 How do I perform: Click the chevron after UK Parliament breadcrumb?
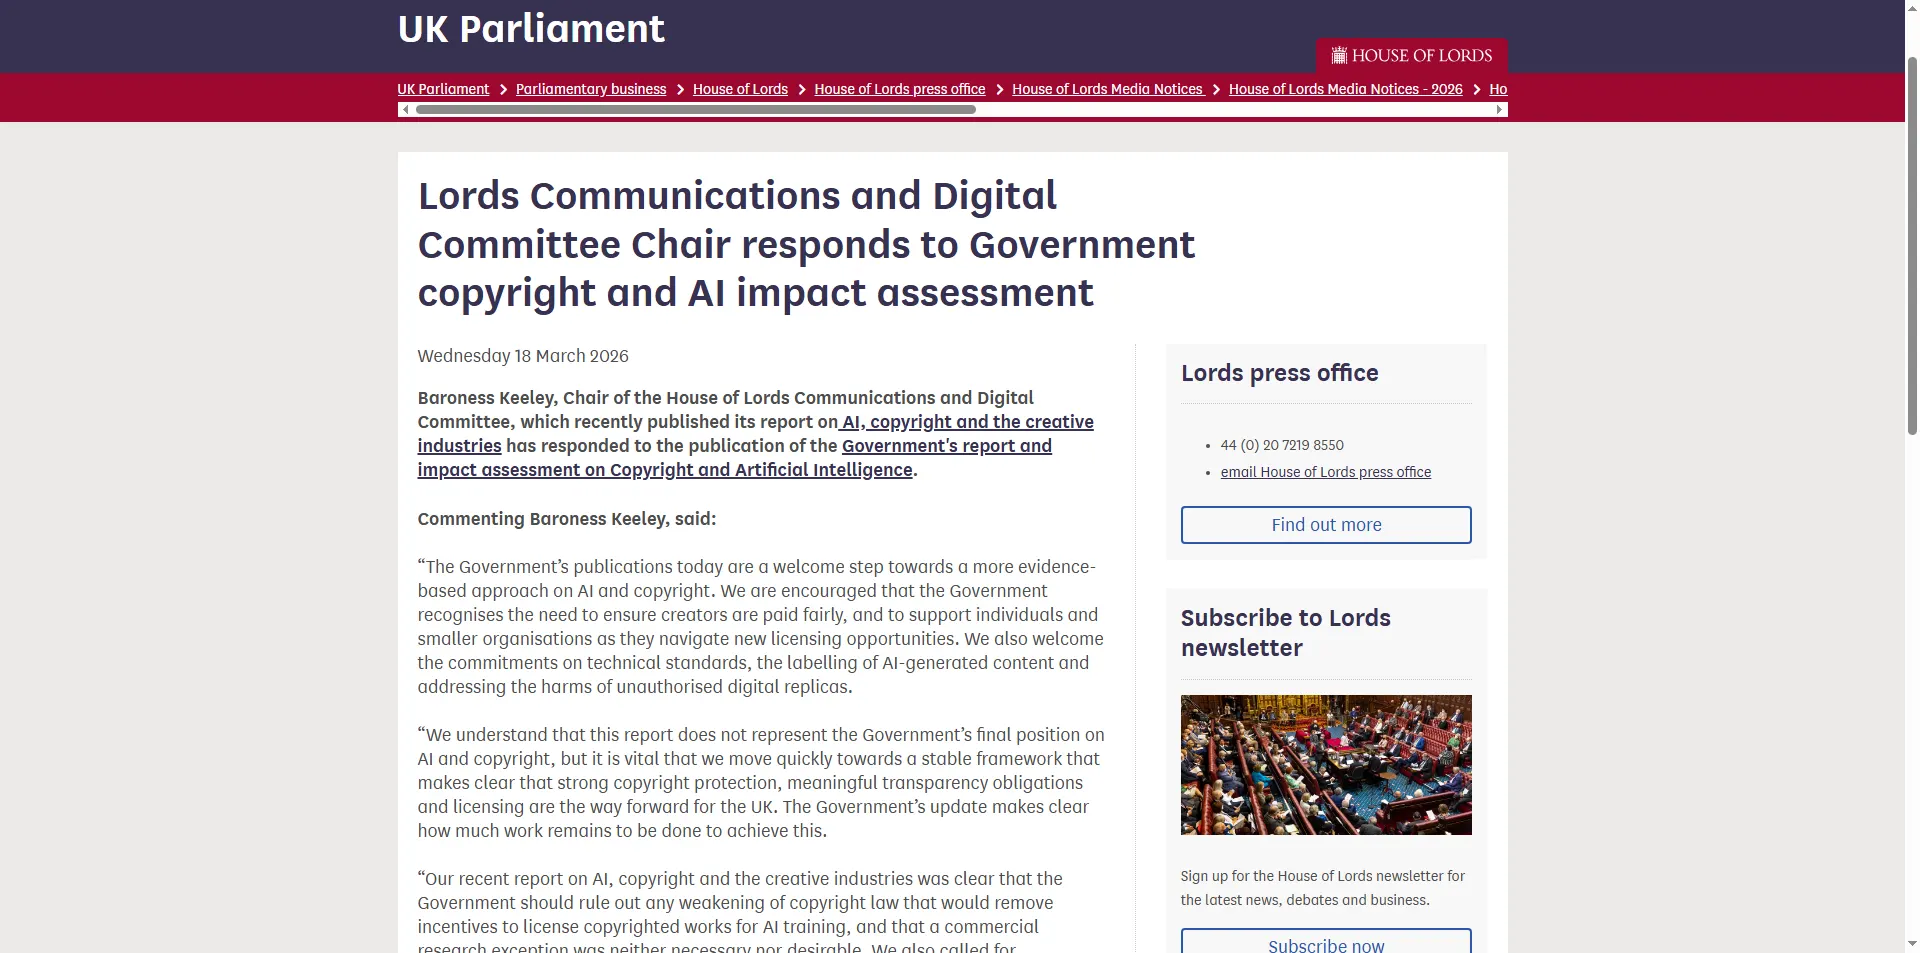tap(503, 90)
